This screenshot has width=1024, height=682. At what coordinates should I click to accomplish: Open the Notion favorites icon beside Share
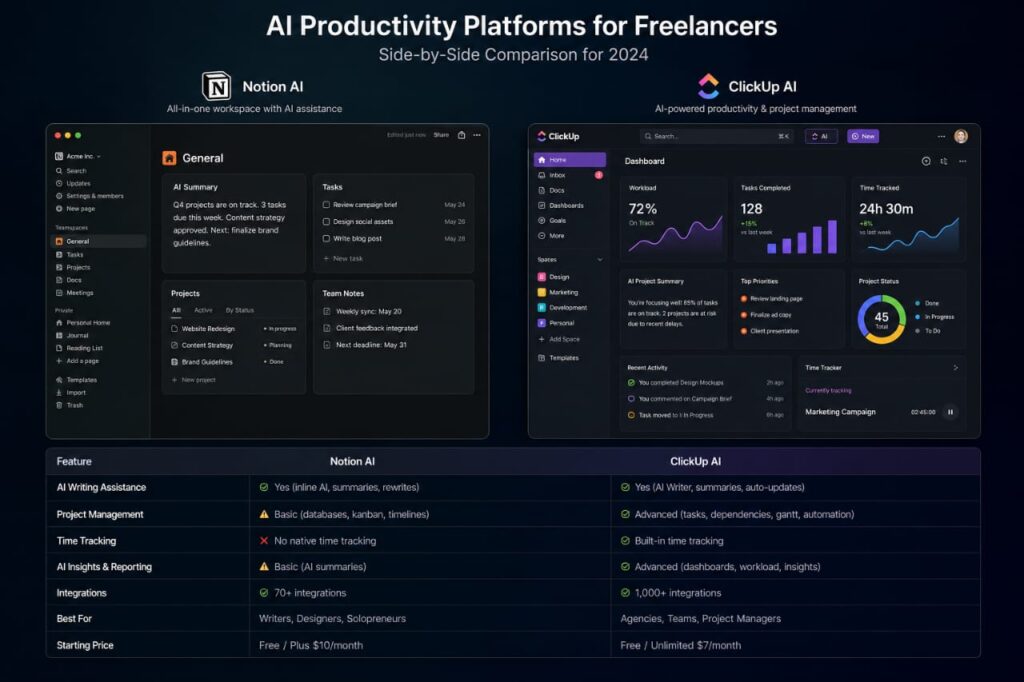point(462,135)
